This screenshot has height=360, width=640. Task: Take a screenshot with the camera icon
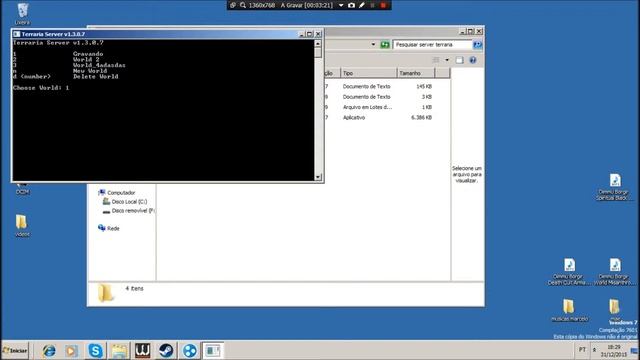pos(351,5)
